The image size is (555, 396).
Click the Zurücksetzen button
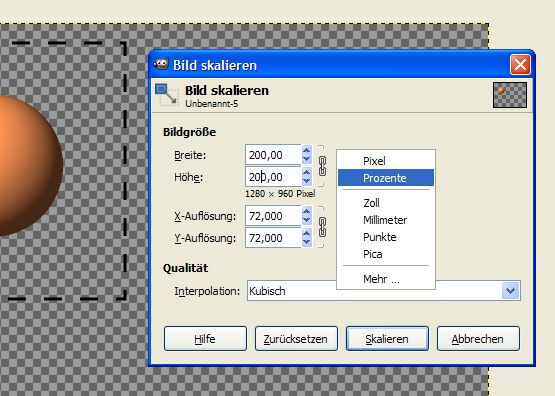296,339
